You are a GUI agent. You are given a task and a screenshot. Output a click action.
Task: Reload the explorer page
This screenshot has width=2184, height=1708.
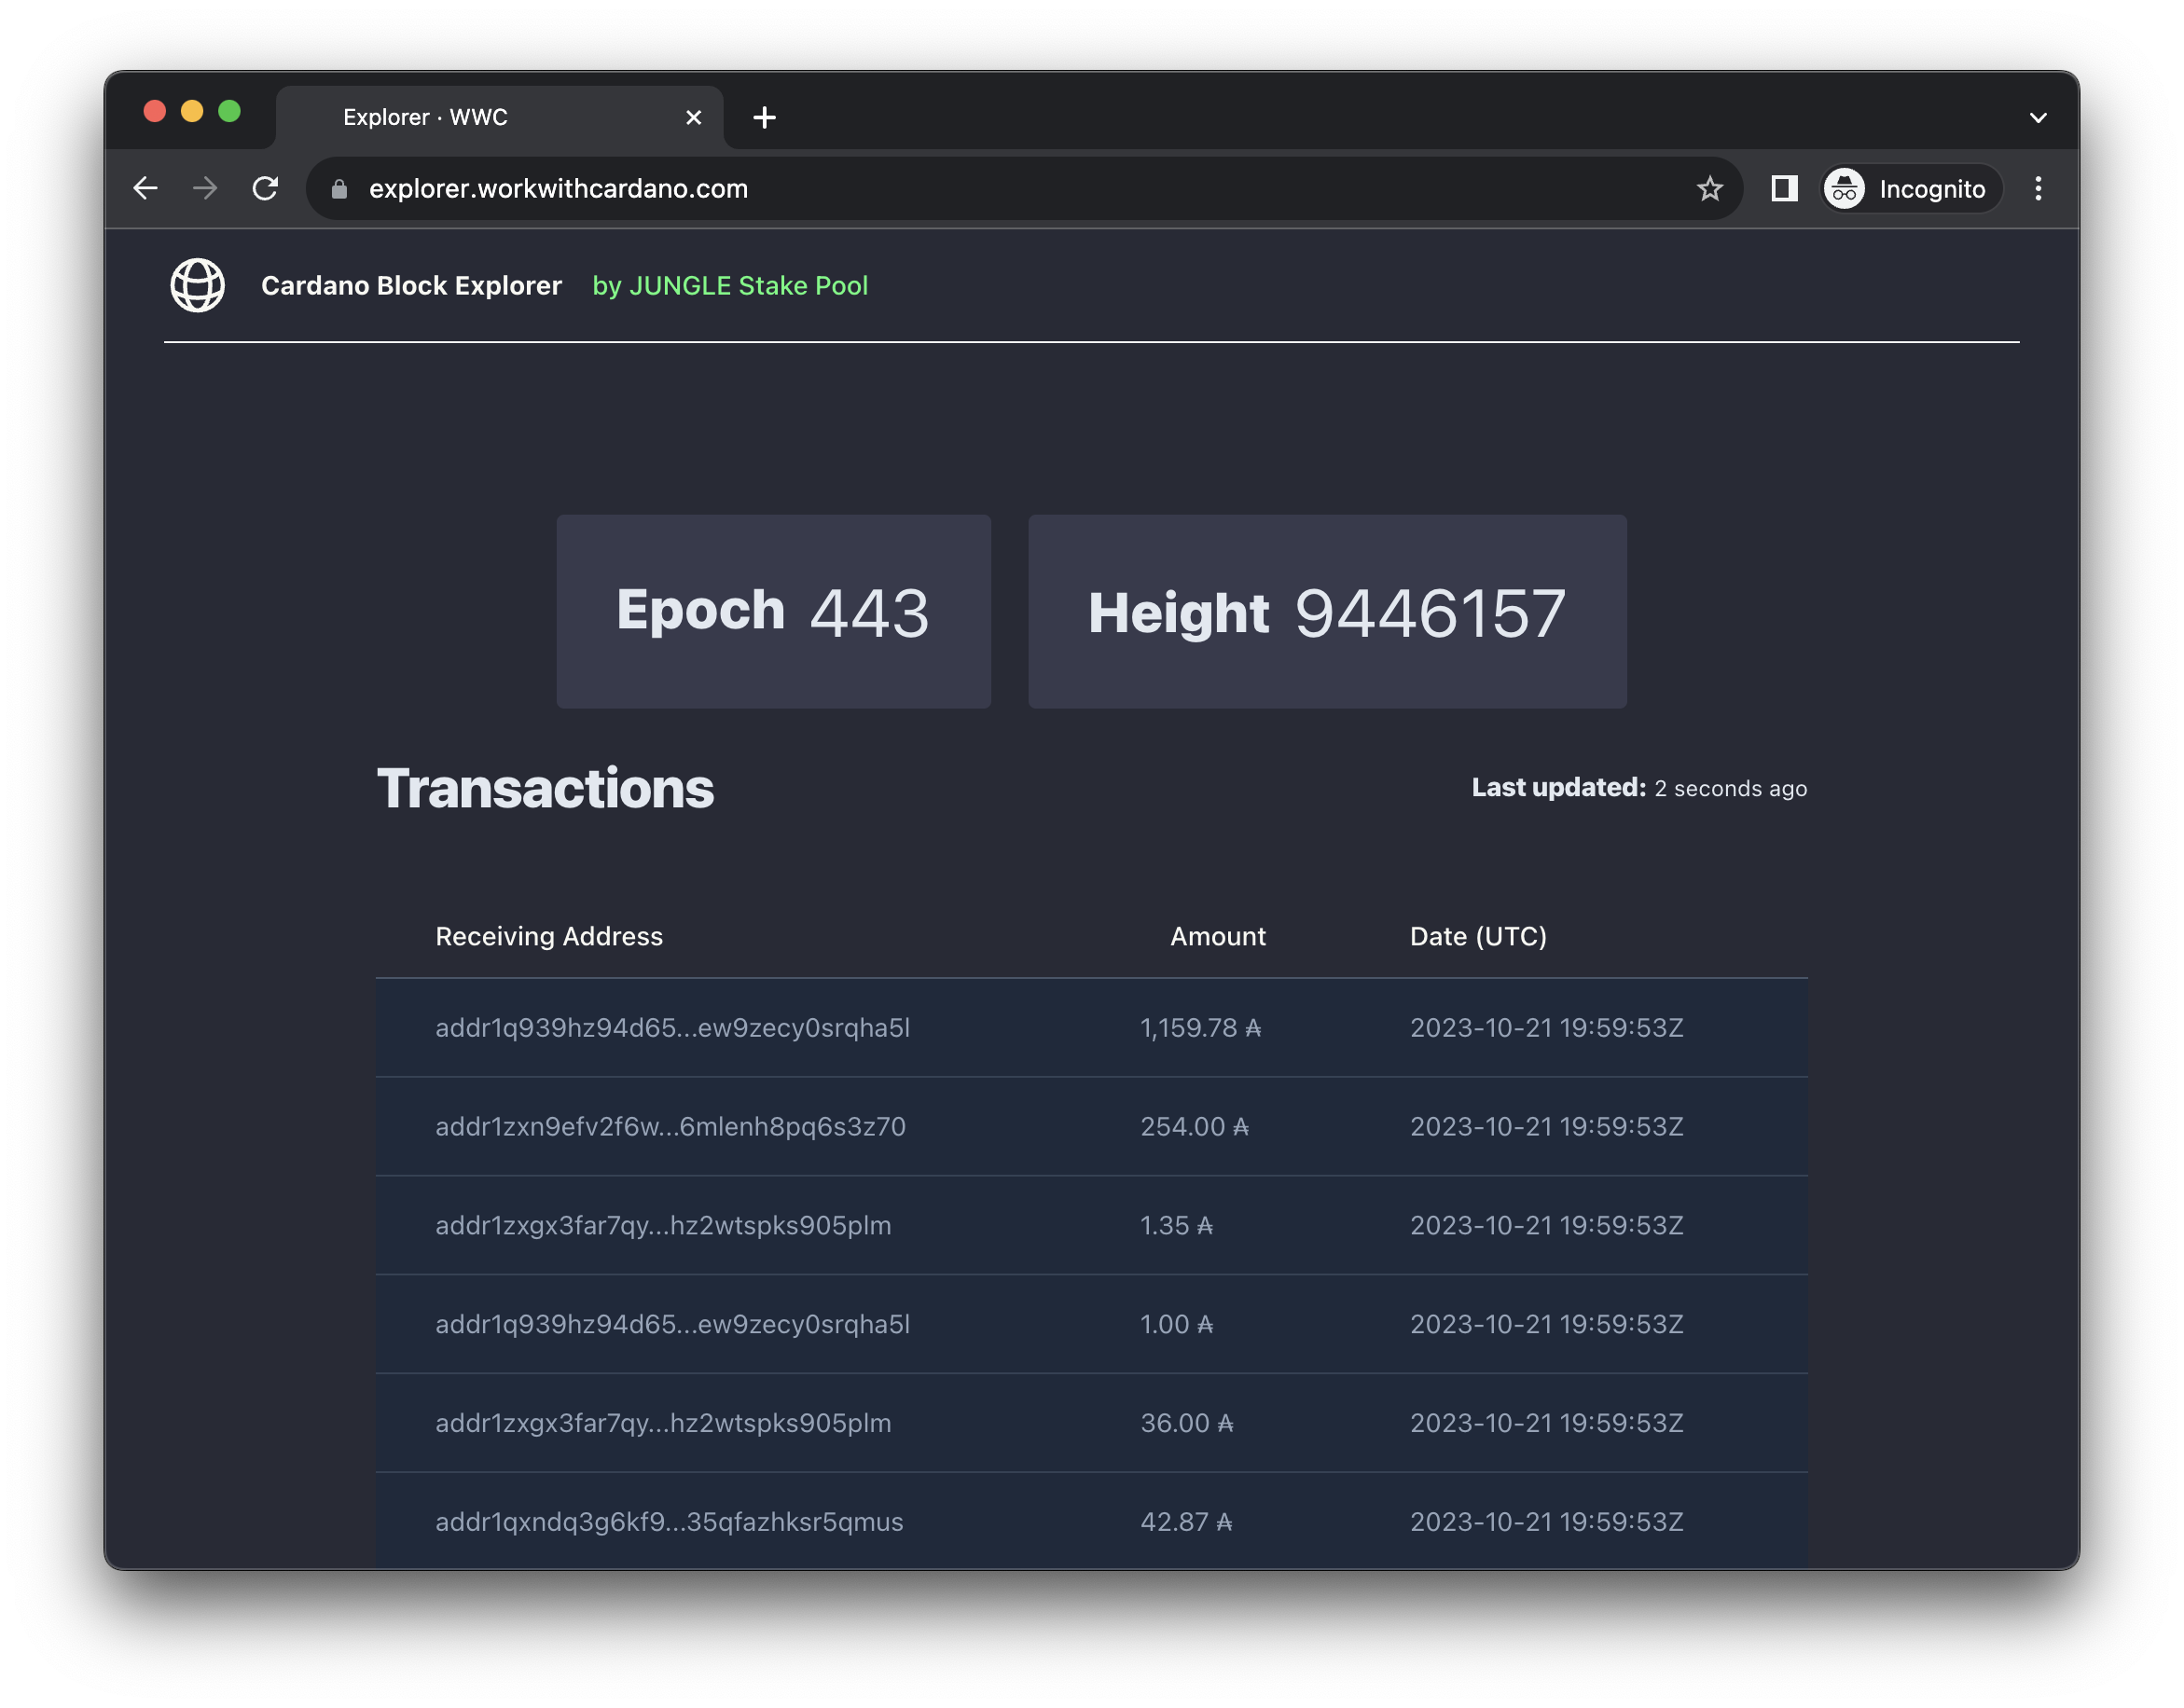(265, 188)
